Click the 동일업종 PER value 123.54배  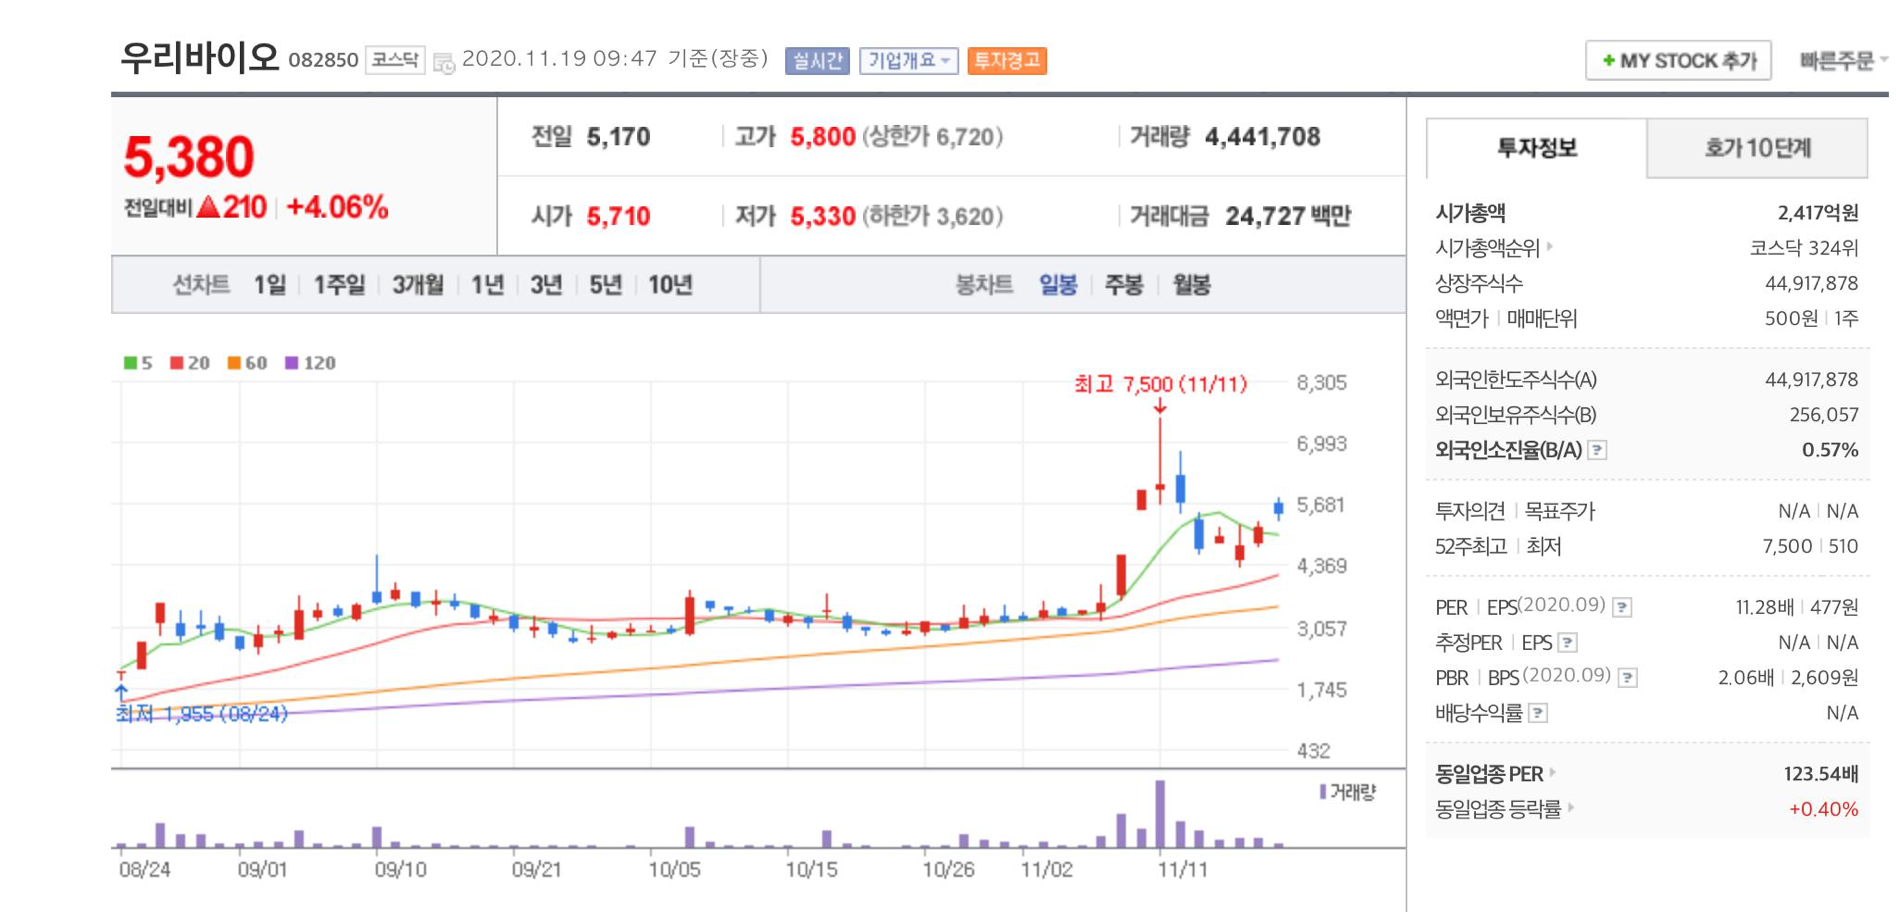1821,774
